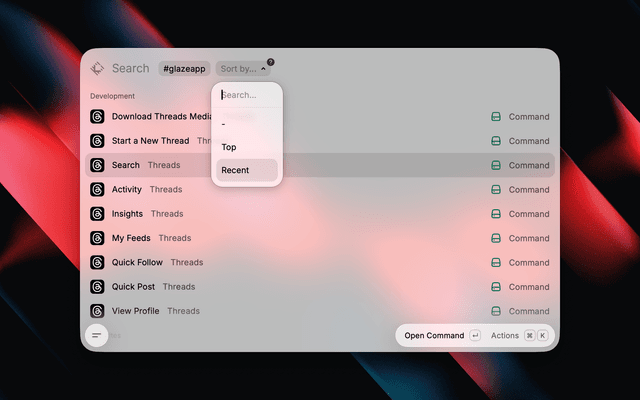The image size is (640, 400).
Task: Click the Threads icon next to Insights
Action: click(97, 214)
